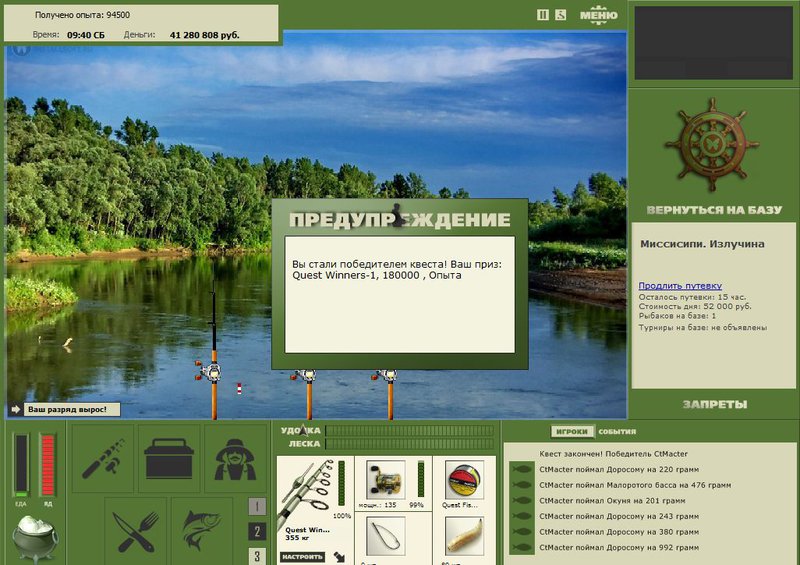Click the red-white float on the water
800x565 pixels.
click(x=239, y=388)
